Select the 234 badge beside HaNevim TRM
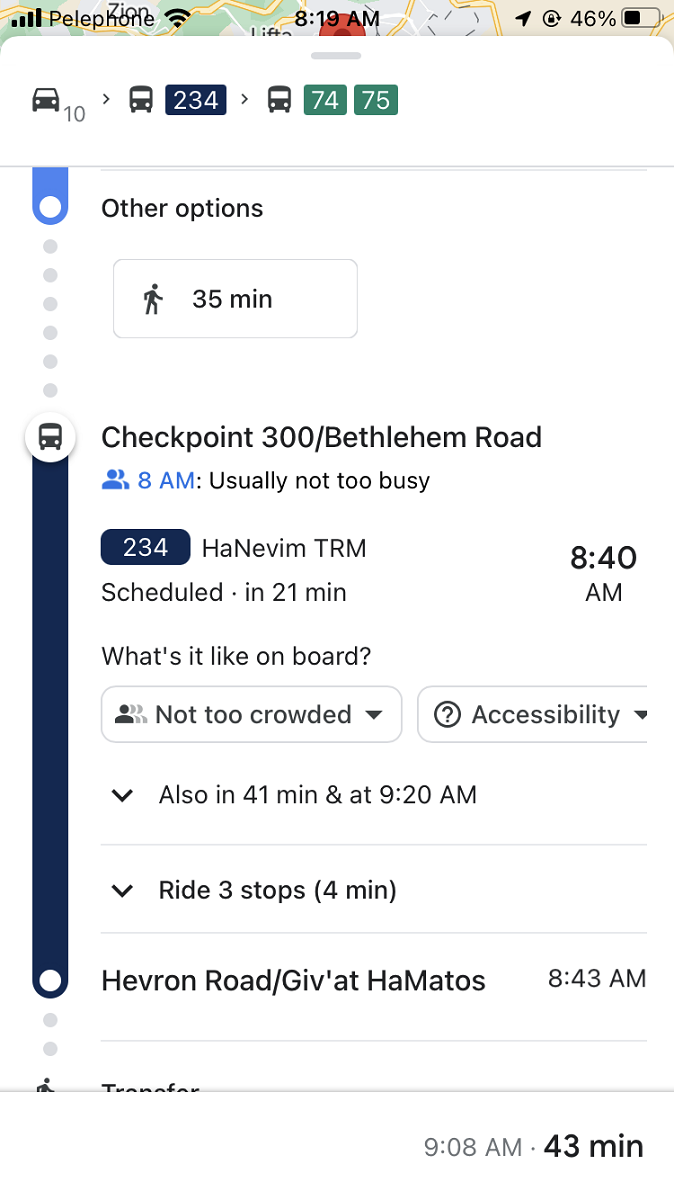674x1200 pixels. 144,547
